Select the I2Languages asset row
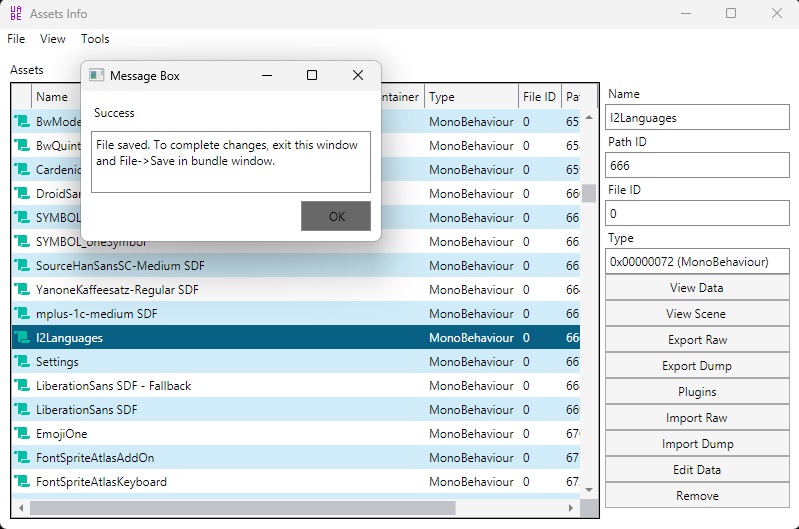799x529 pixels. pyautogui.click(x=296, y=337)
